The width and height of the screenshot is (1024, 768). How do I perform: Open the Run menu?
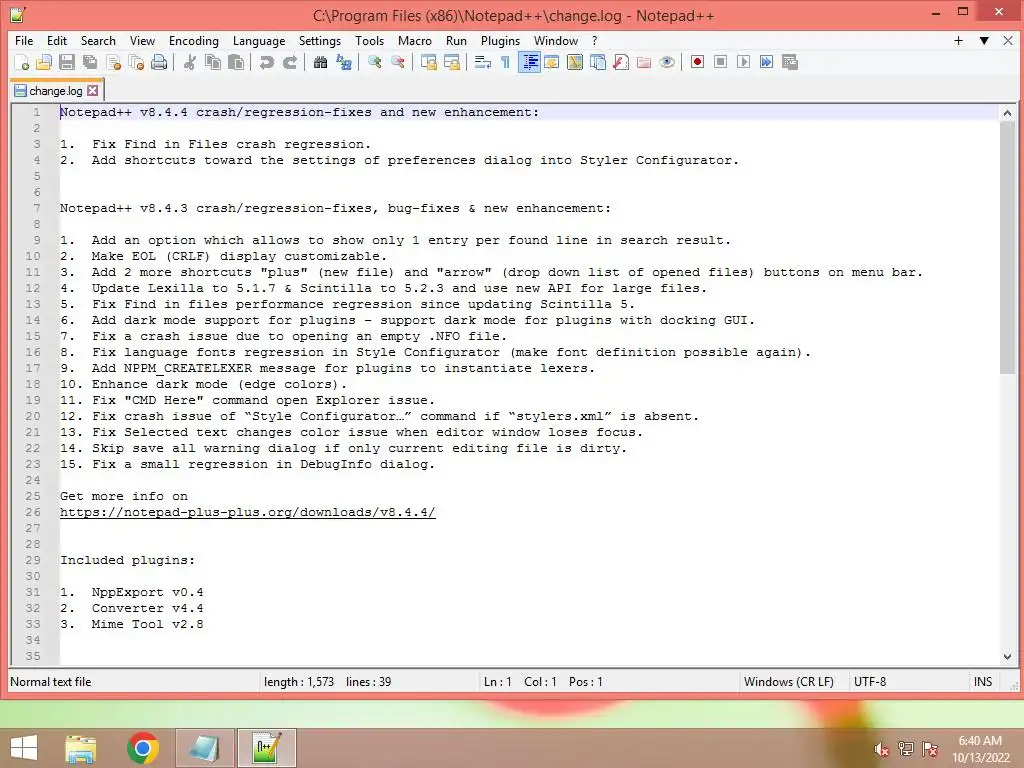pos(456,40)
